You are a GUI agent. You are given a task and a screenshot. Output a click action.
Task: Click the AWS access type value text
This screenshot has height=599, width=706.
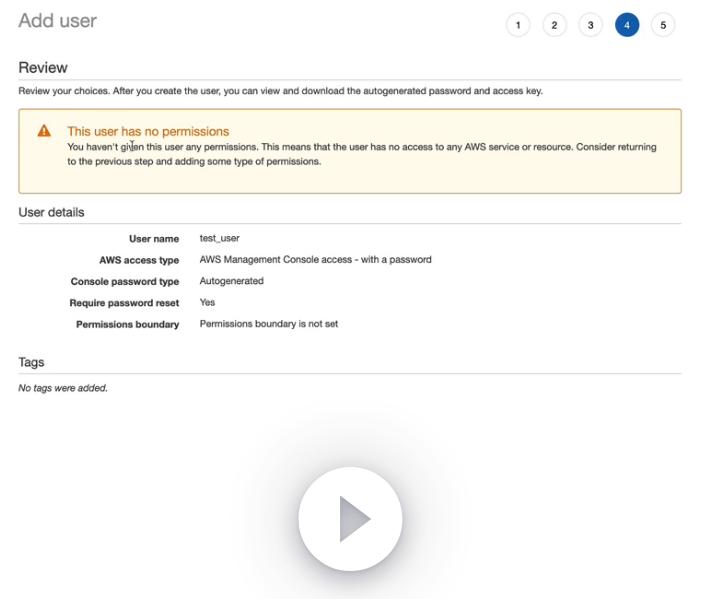click(315, 259)
